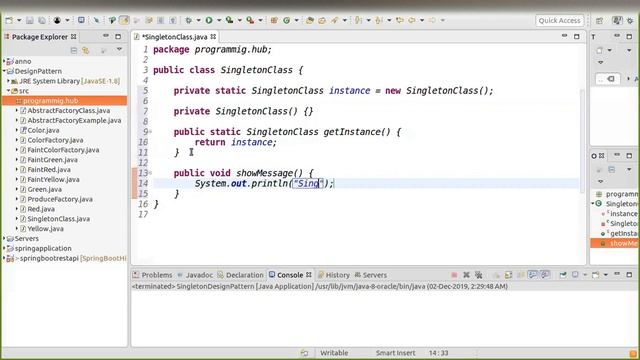Select Color.java in Package Explorer

pyautogui.click(x=43, y=130)
